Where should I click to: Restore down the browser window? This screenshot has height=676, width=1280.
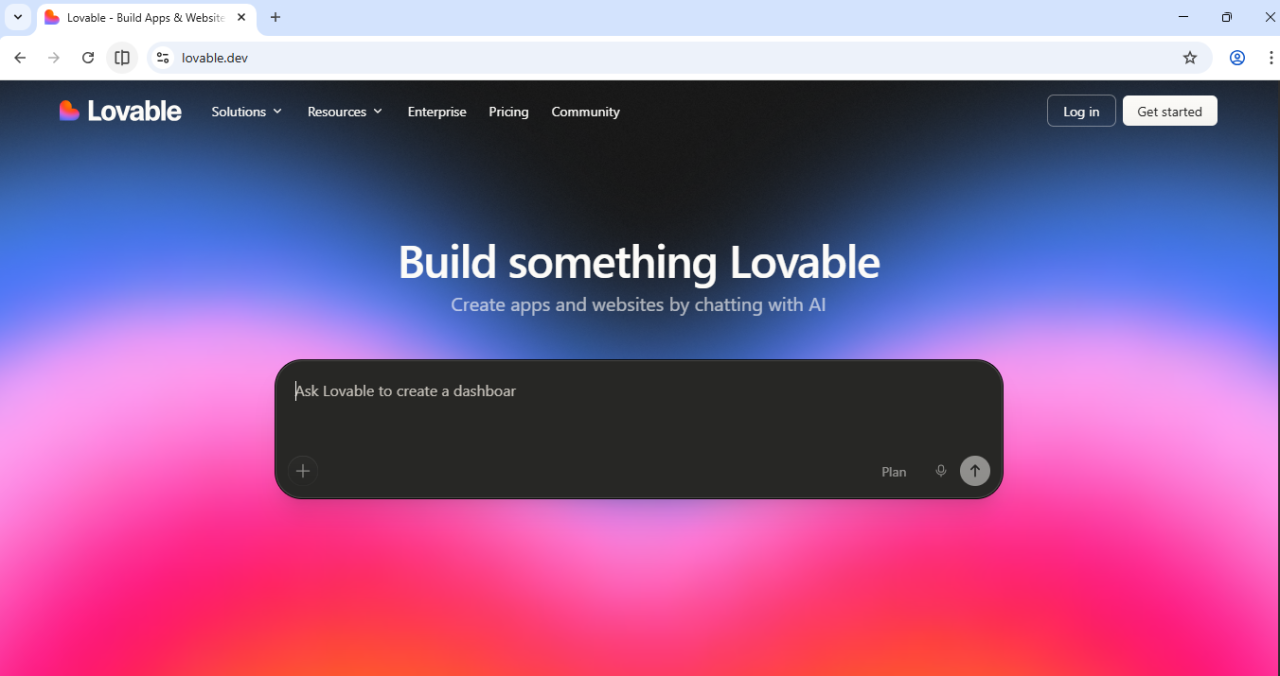point(1227,17)
